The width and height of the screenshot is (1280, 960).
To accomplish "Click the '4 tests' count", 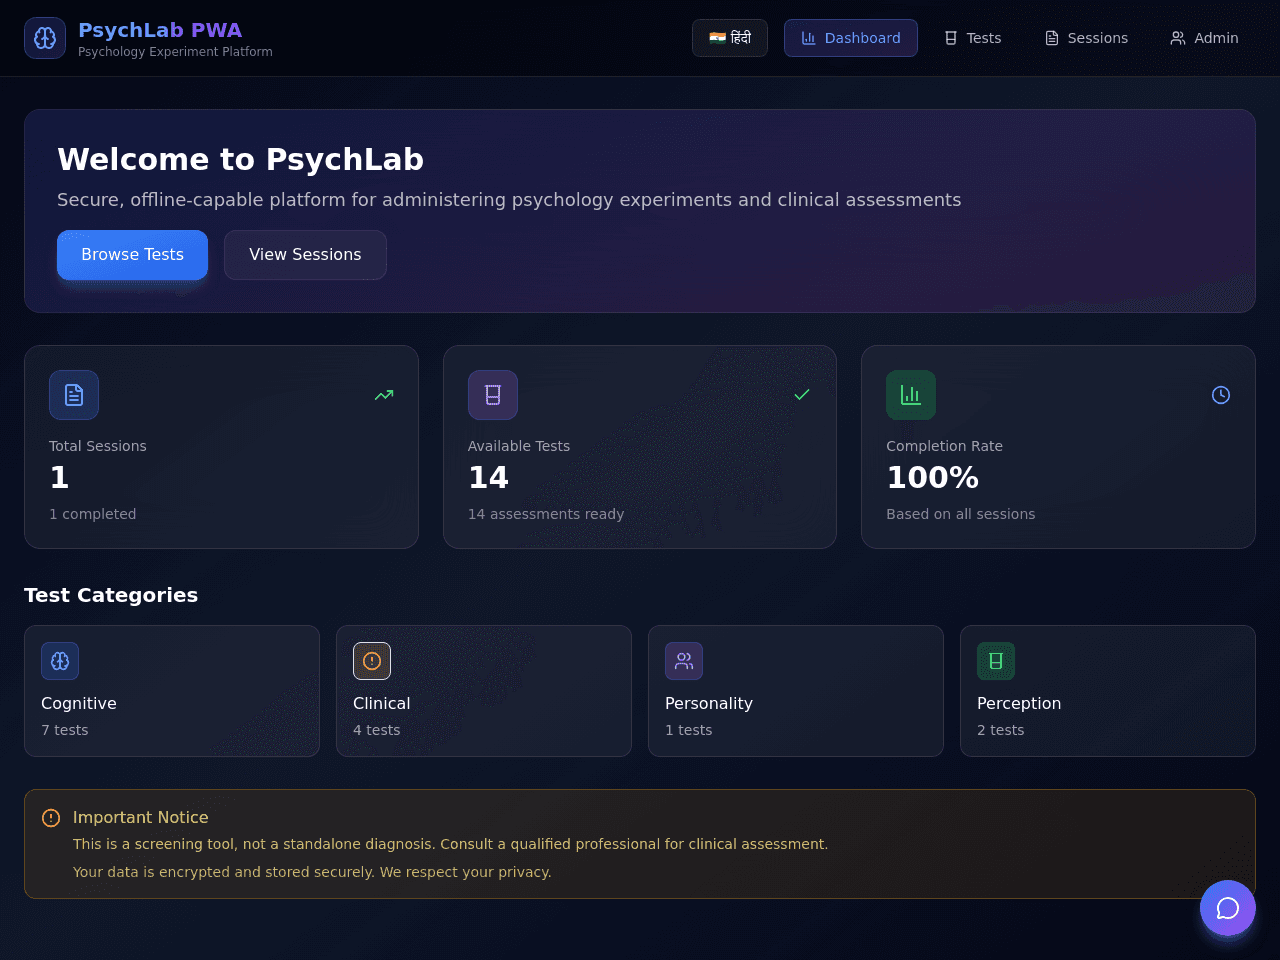I will (x=377, y=730).
